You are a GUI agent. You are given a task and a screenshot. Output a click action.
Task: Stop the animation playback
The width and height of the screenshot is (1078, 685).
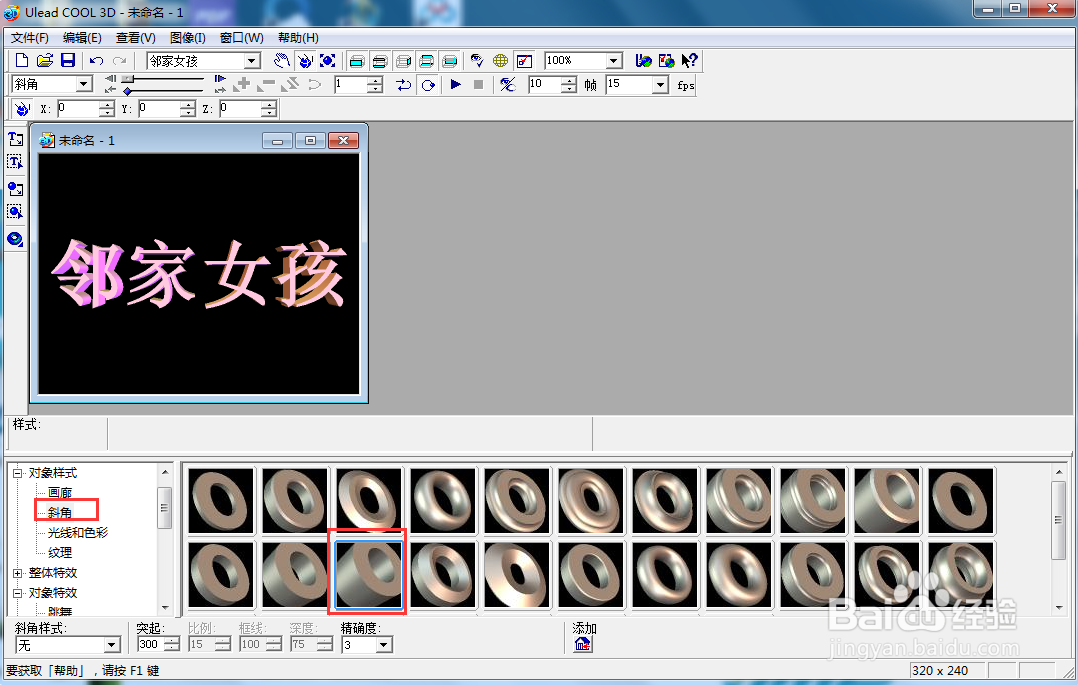[x=478, y=85]
